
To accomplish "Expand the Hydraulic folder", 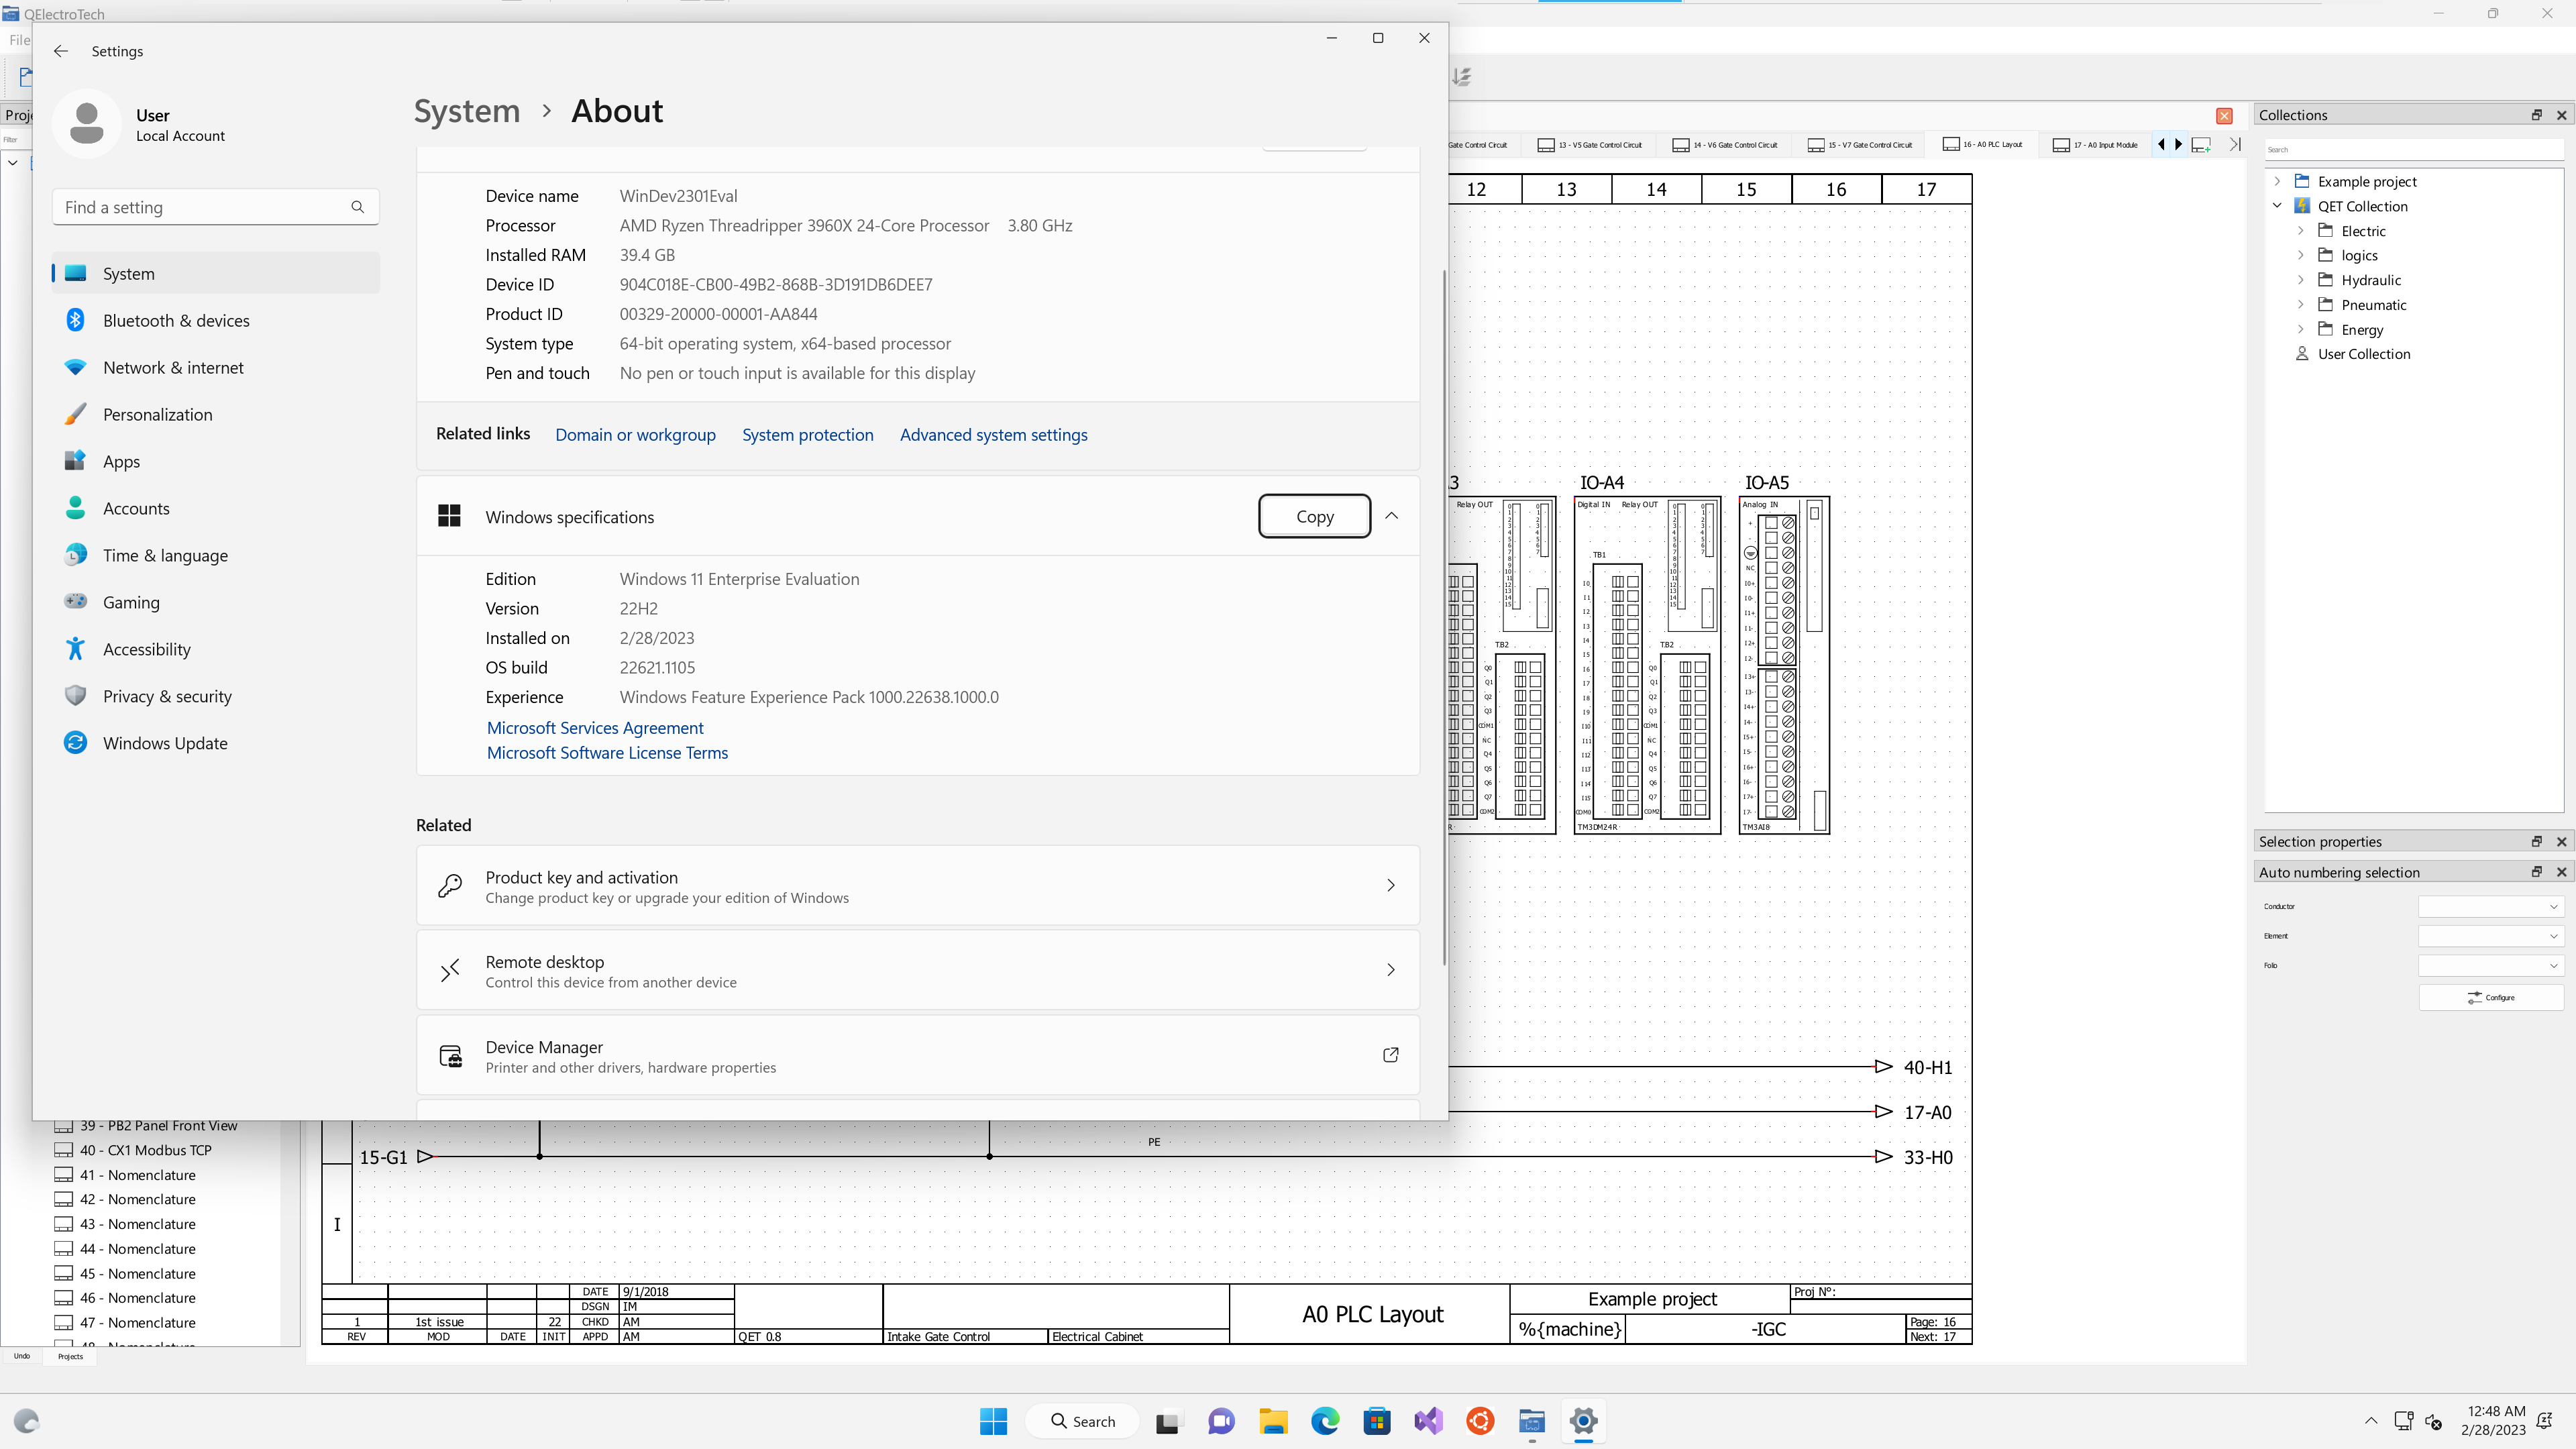I will tap(2300, 280).
